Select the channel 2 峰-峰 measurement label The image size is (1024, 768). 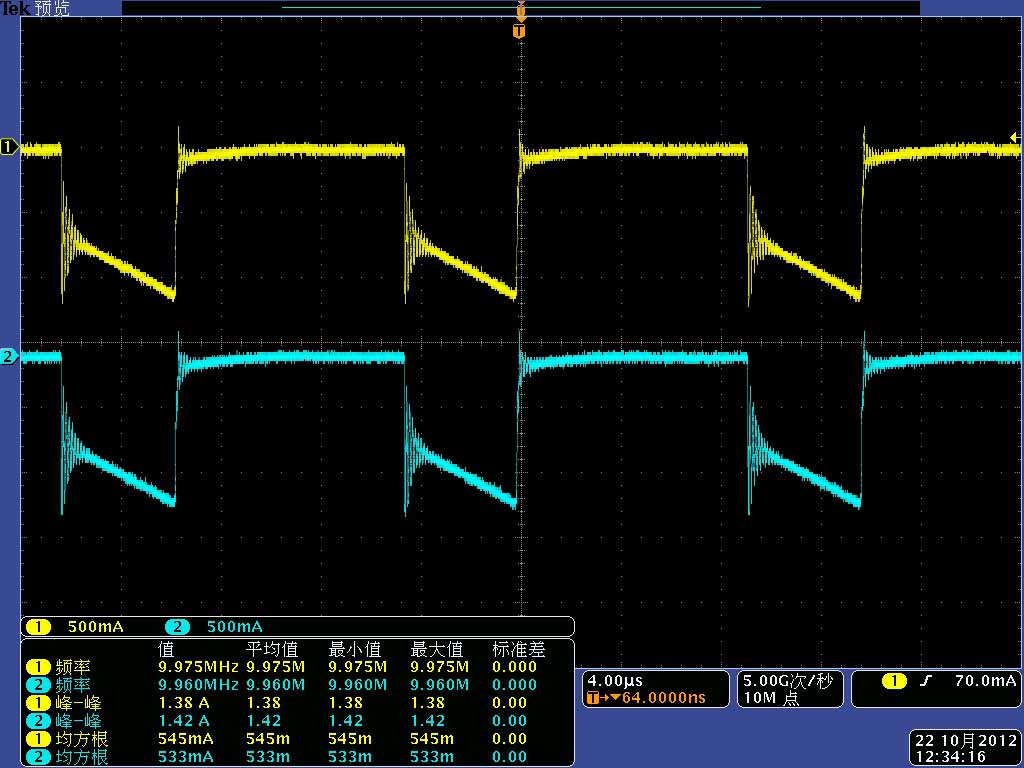pos(78,721)
